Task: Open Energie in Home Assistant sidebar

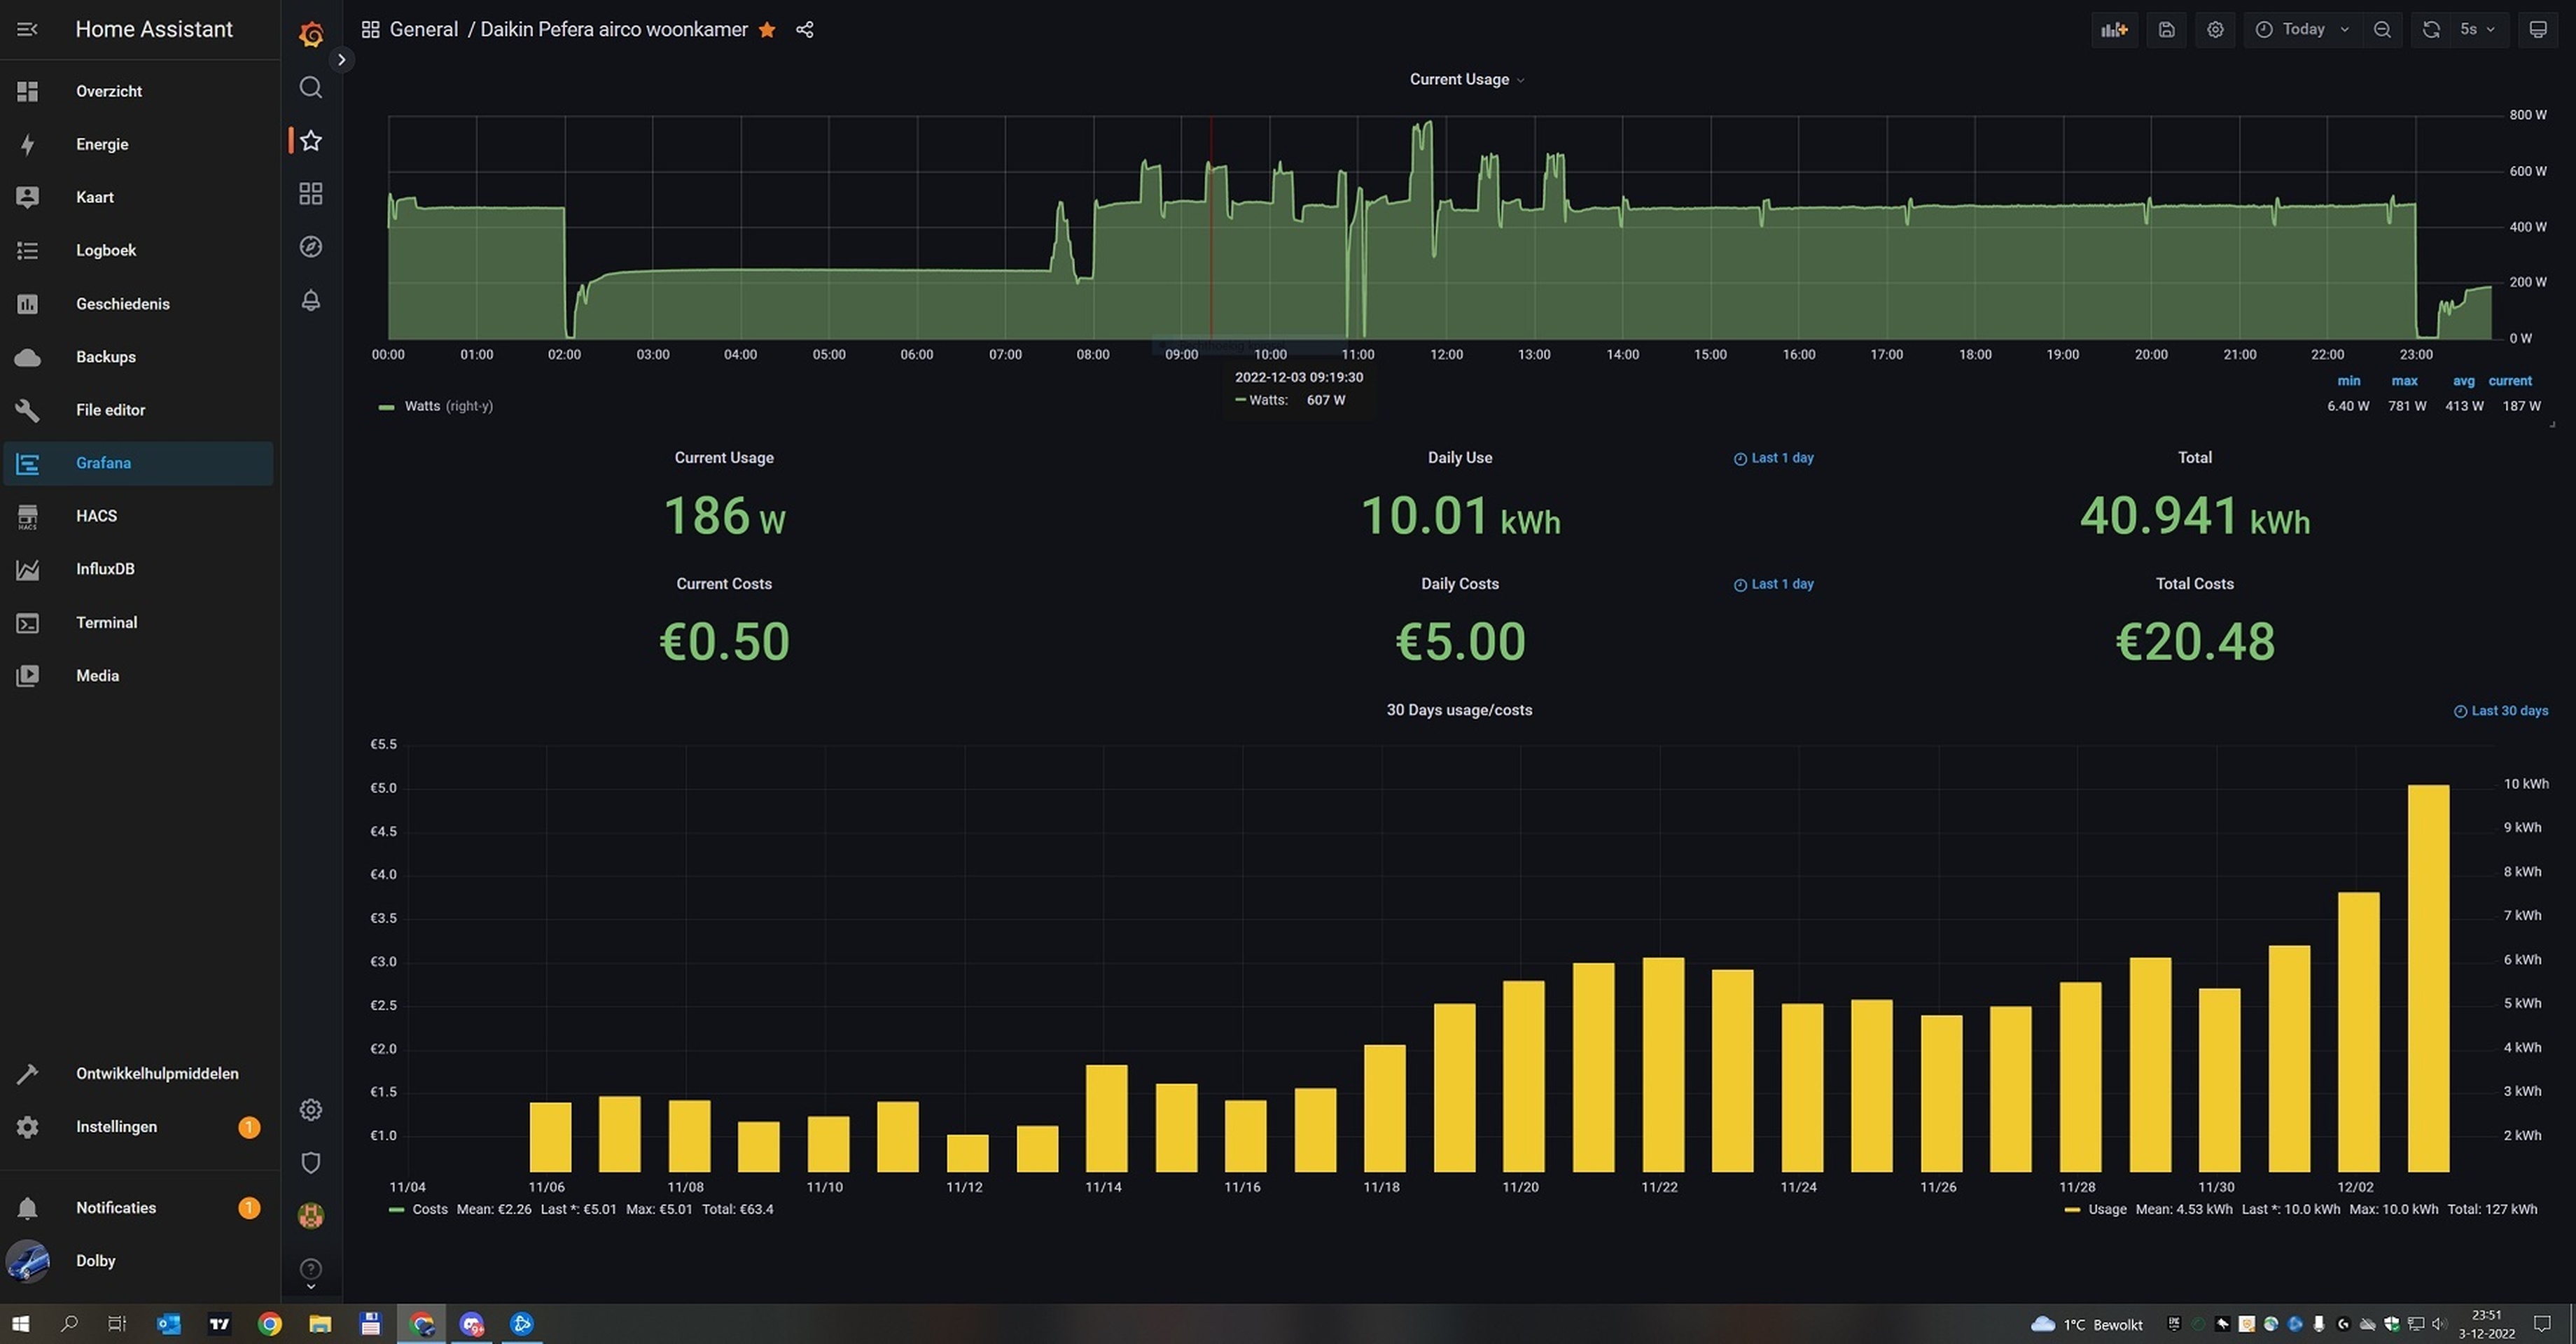Action: [102, 144]
